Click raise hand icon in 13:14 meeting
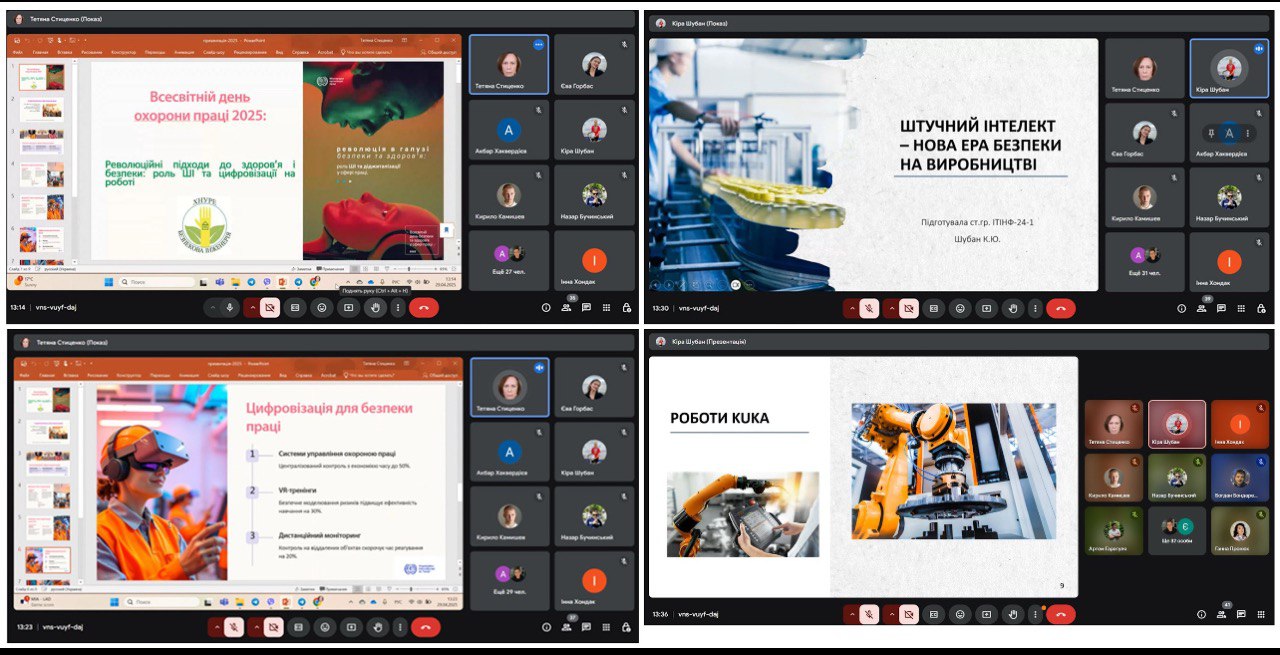1280x655 pixels. coord(375,308)
